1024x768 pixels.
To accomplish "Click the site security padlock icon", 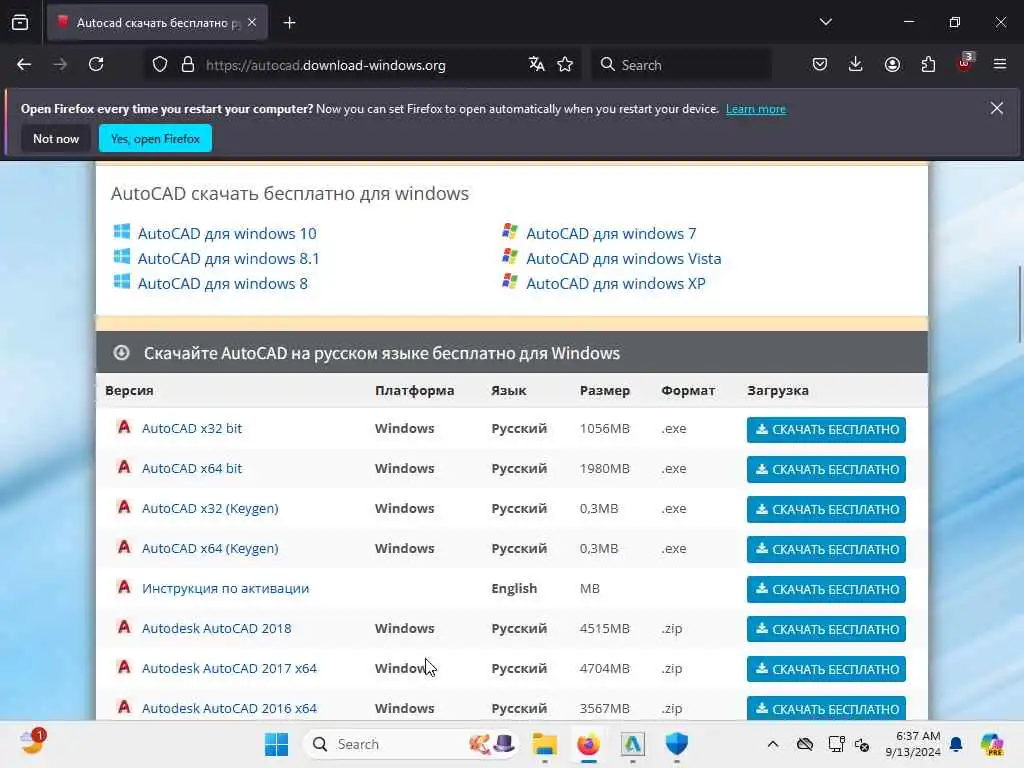I will click(188, 65).
